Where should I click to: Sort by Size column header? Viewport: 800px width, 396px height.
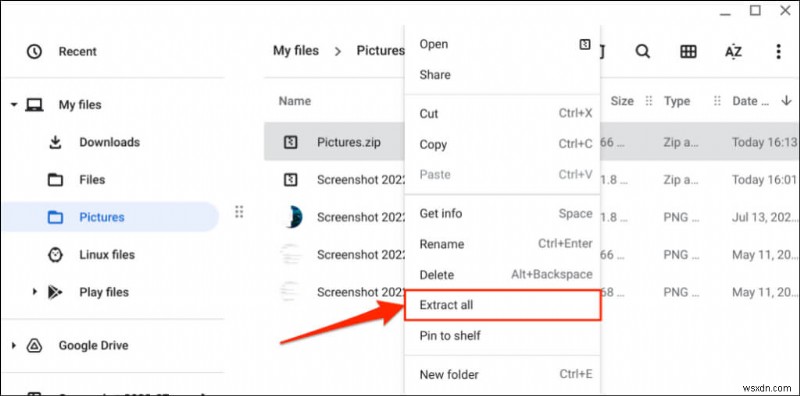click(x=622, y=101)
